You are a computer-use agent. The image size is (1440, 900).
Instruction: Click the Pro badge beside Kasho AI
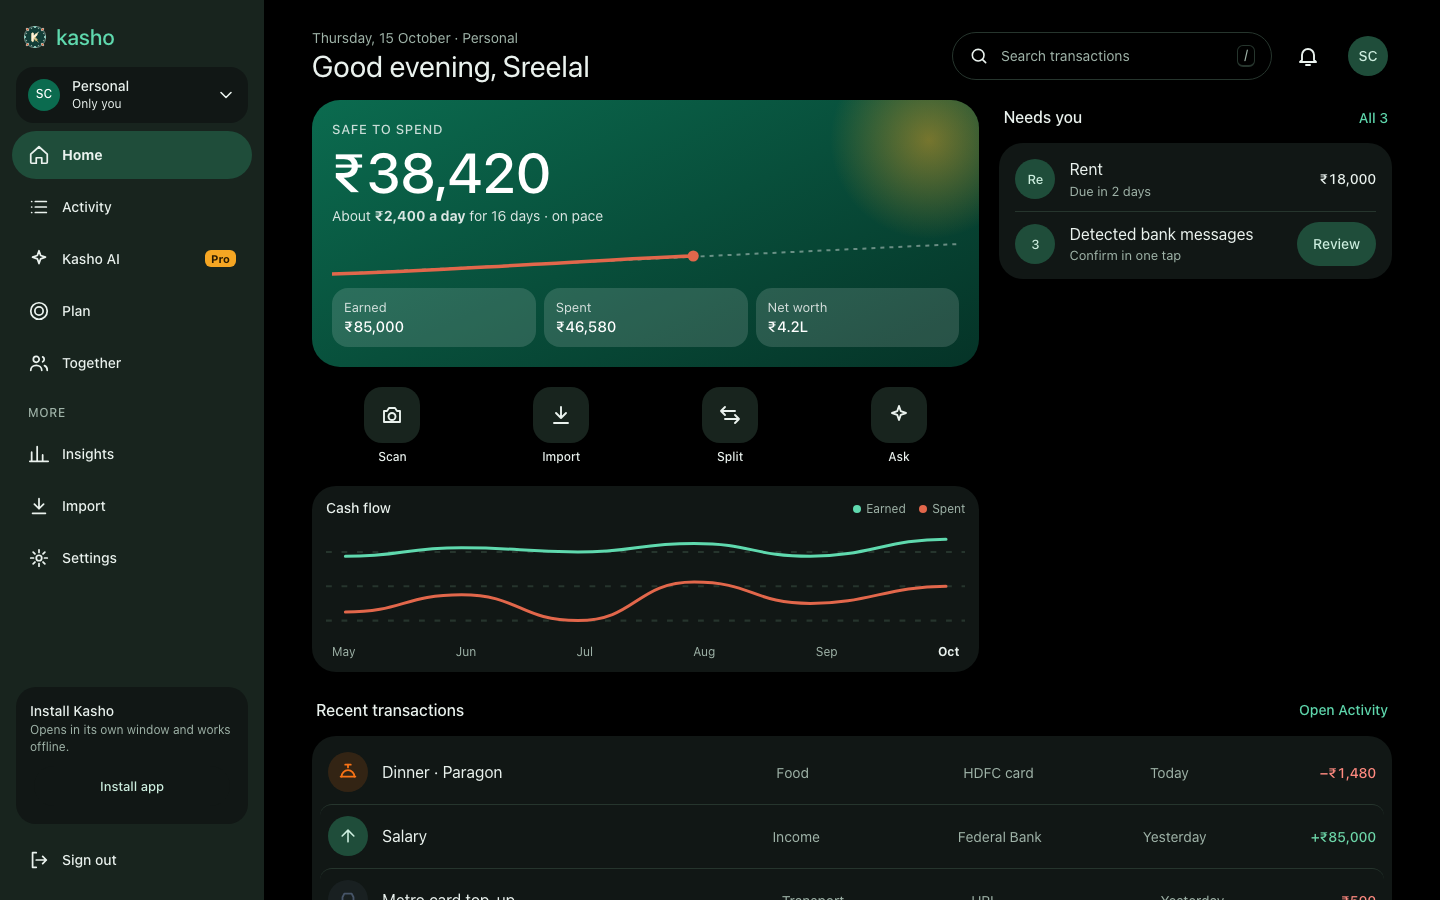(220, 259)
